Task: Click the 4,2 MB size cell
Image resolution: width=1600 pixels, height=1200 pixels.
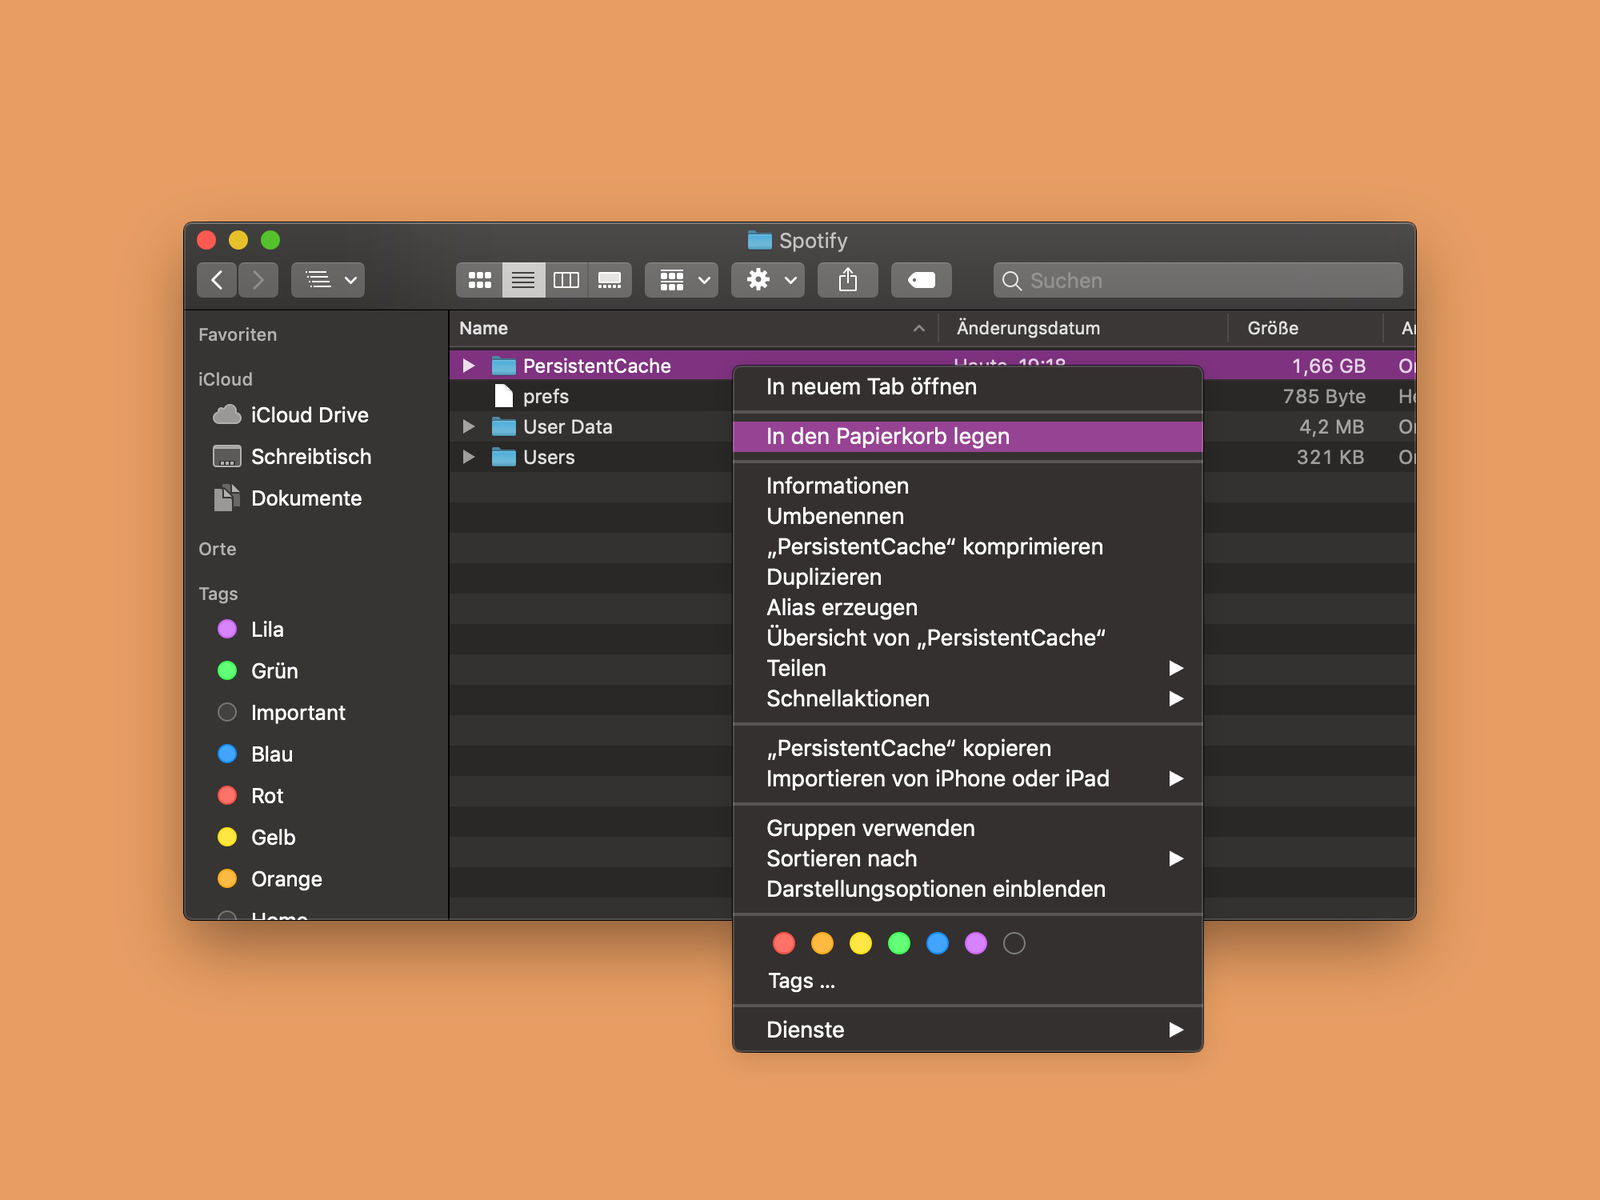Action: (1331, 427)
